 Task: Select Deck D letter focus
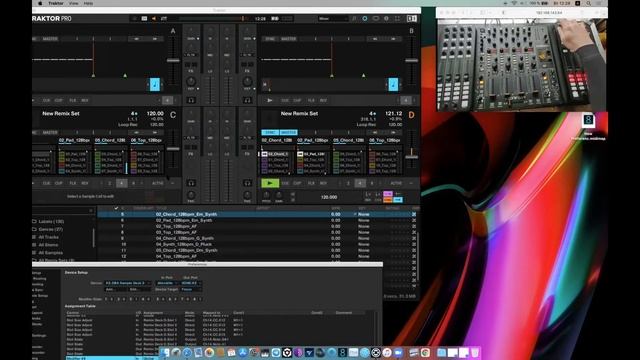tap(411, 115)
